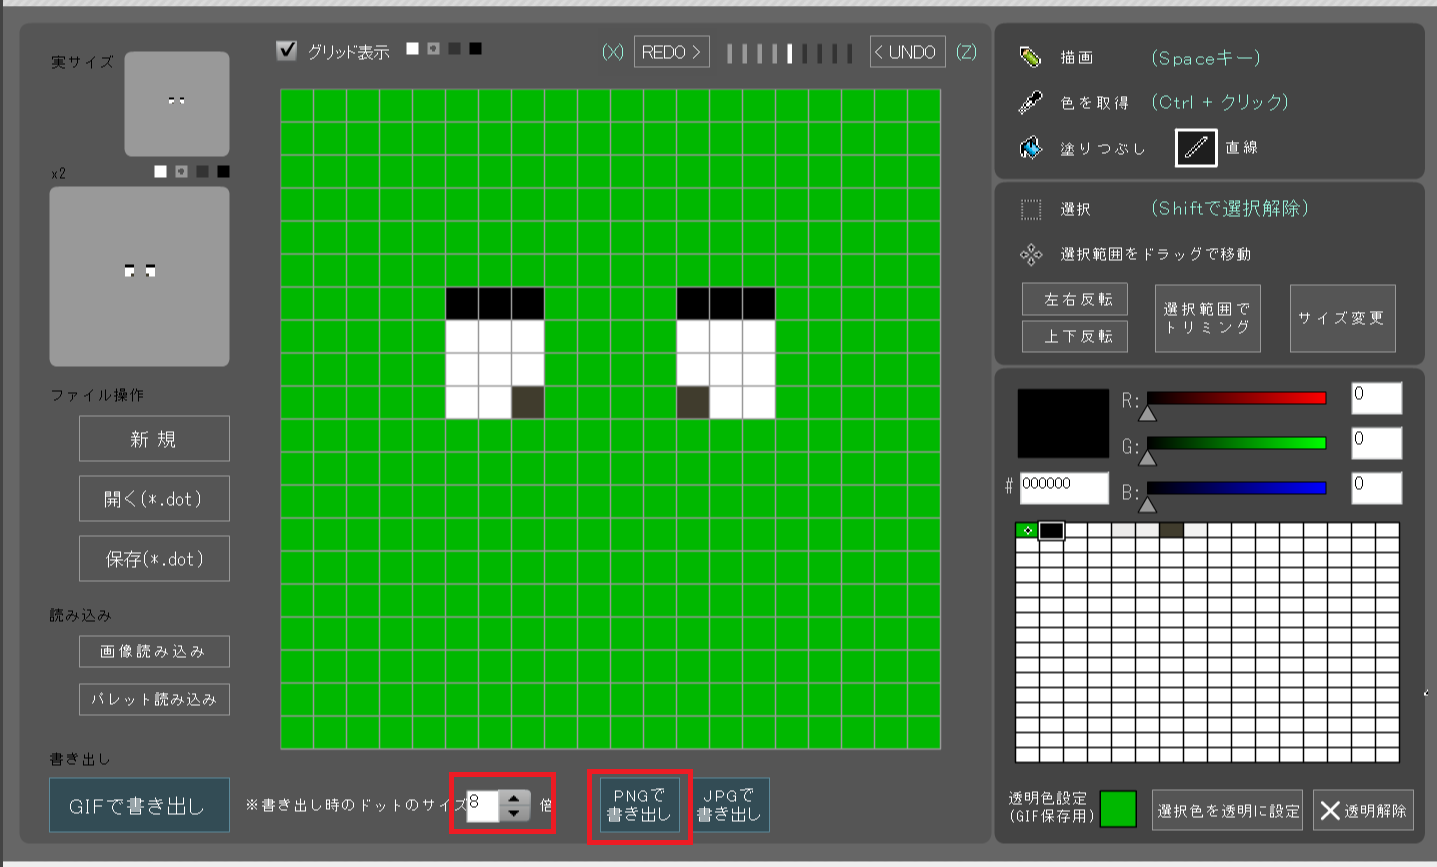This screenshot has height=867, width=1437.
Task: Click the REDO button
Action: pyautogui.click(x=672, y=52)
